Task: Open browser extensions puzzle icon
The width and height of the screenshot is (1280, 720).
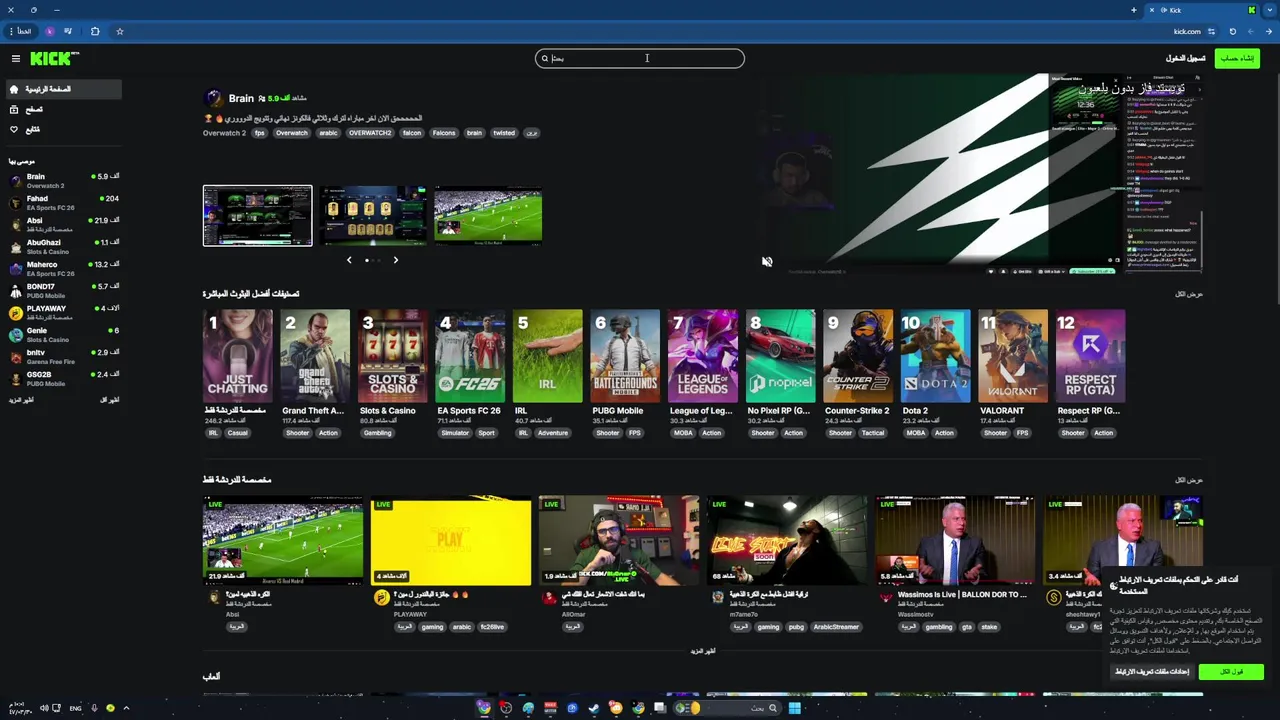Action: [x=95, y=31]
